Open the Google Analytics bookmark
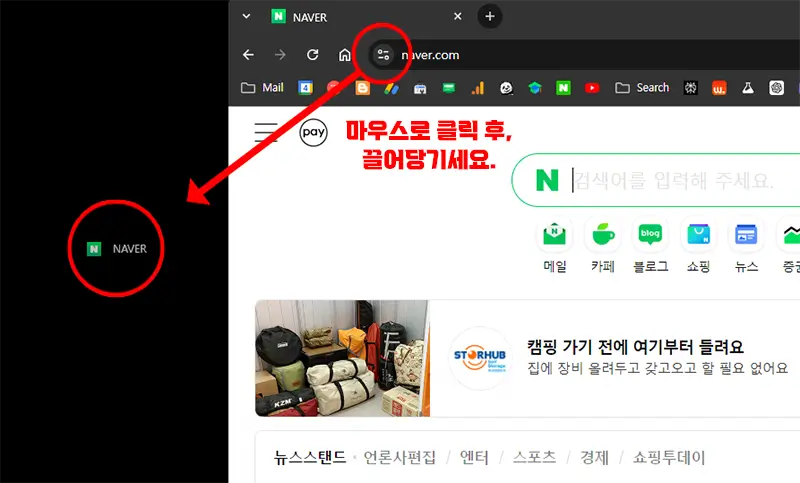The image size is (800, 483). [x=478, y=88]
